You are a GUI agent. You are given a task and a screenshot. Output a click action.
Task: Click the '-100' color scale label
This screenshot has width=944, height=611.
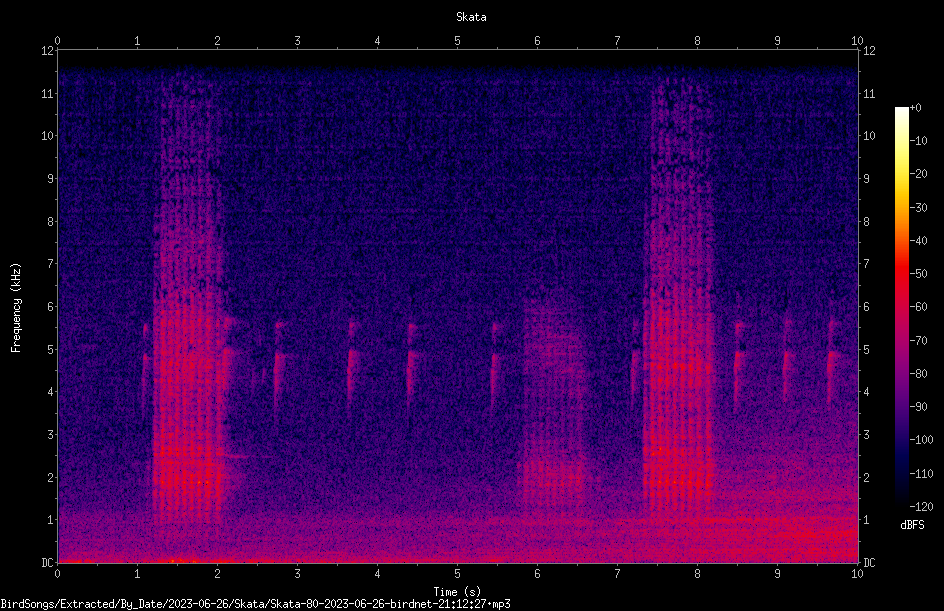921,440
